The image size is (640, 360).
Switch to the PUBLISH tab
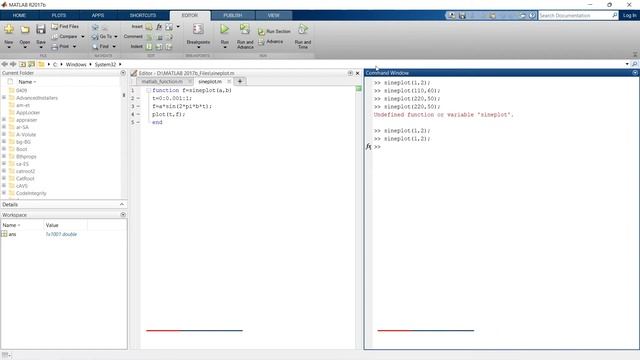pyautogui.click(x=233, y=16)
